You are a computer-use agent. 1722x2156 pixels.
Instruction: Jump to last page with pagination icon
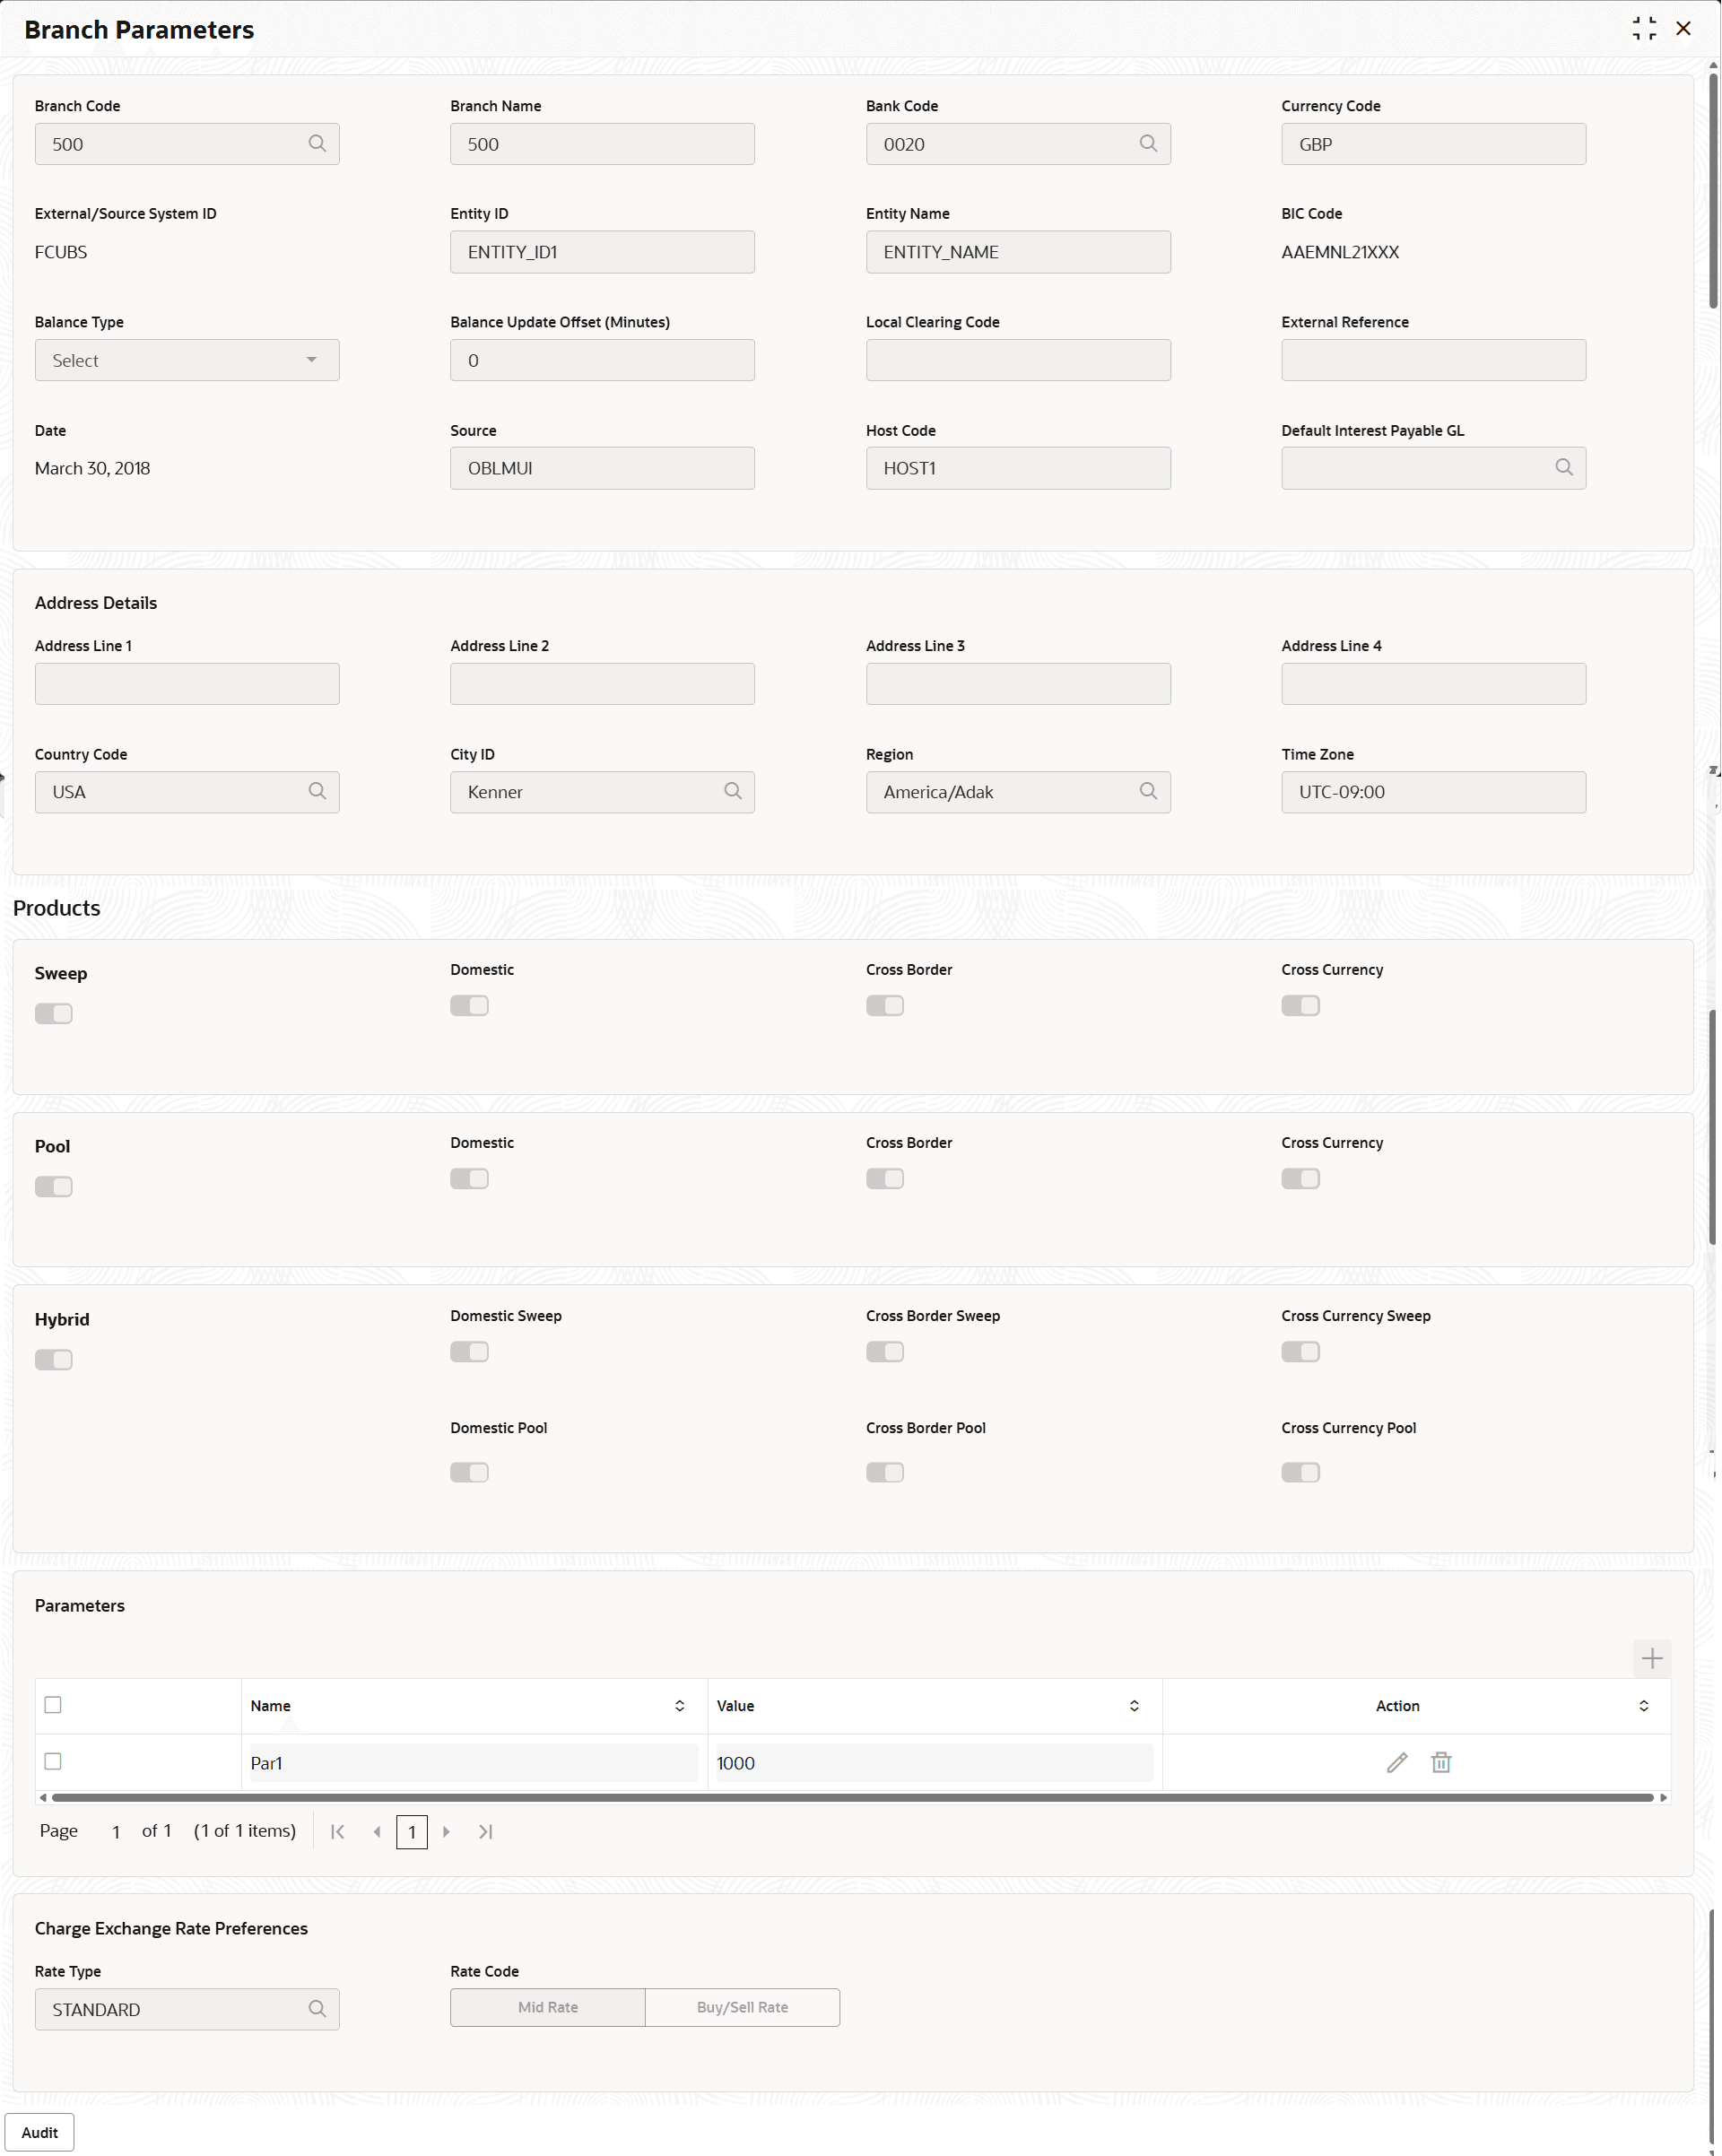pyautogui.click(x=485, y=1831)
